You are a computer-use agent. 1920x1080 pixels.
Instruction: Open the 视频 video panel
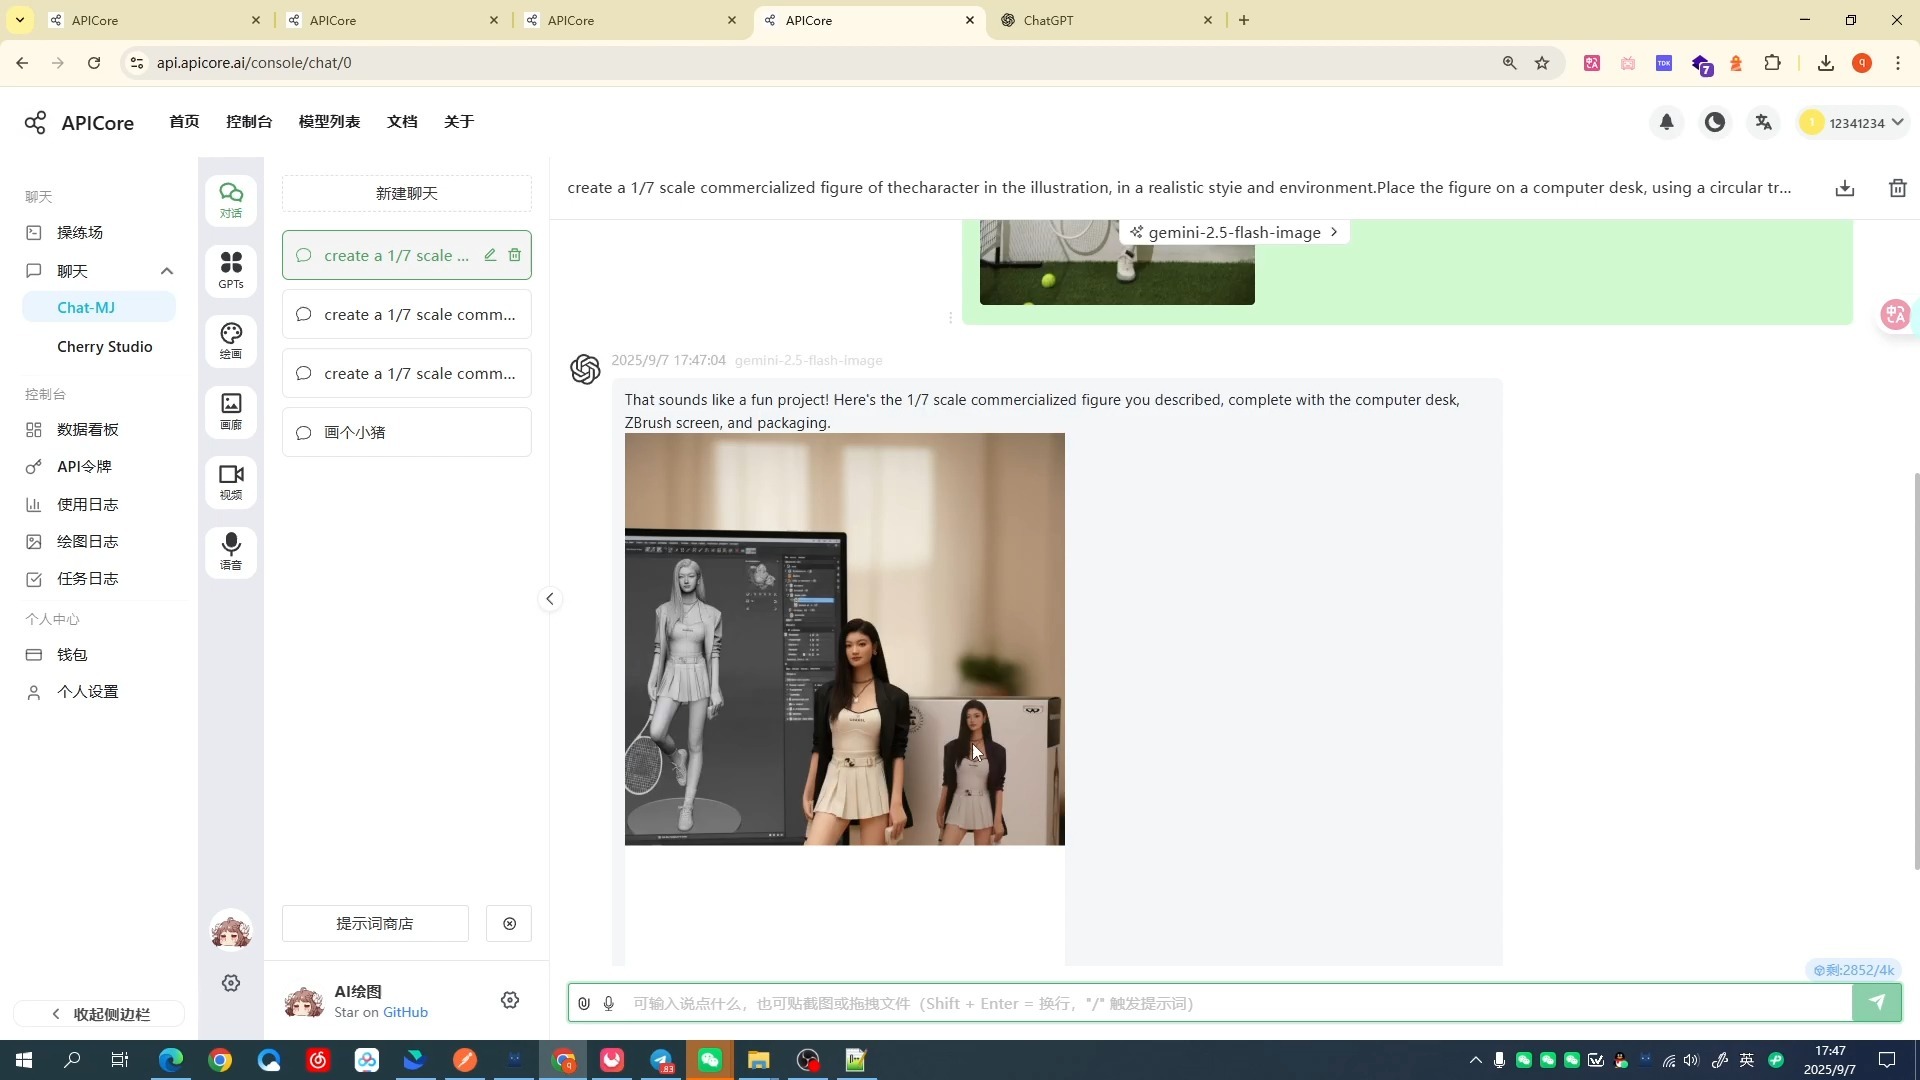(x=231, y=481)
